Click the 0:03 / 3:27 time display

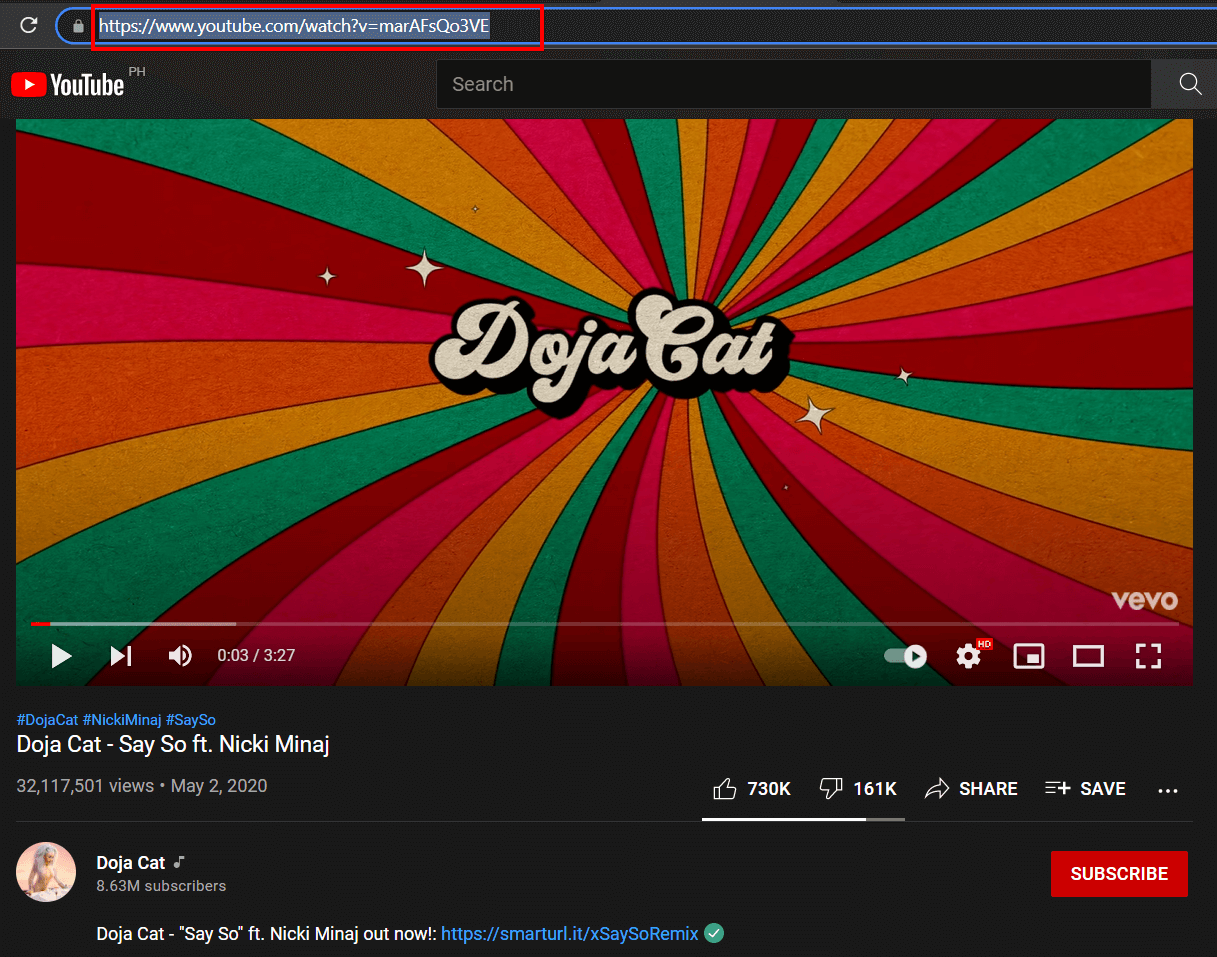coord(256,656)
